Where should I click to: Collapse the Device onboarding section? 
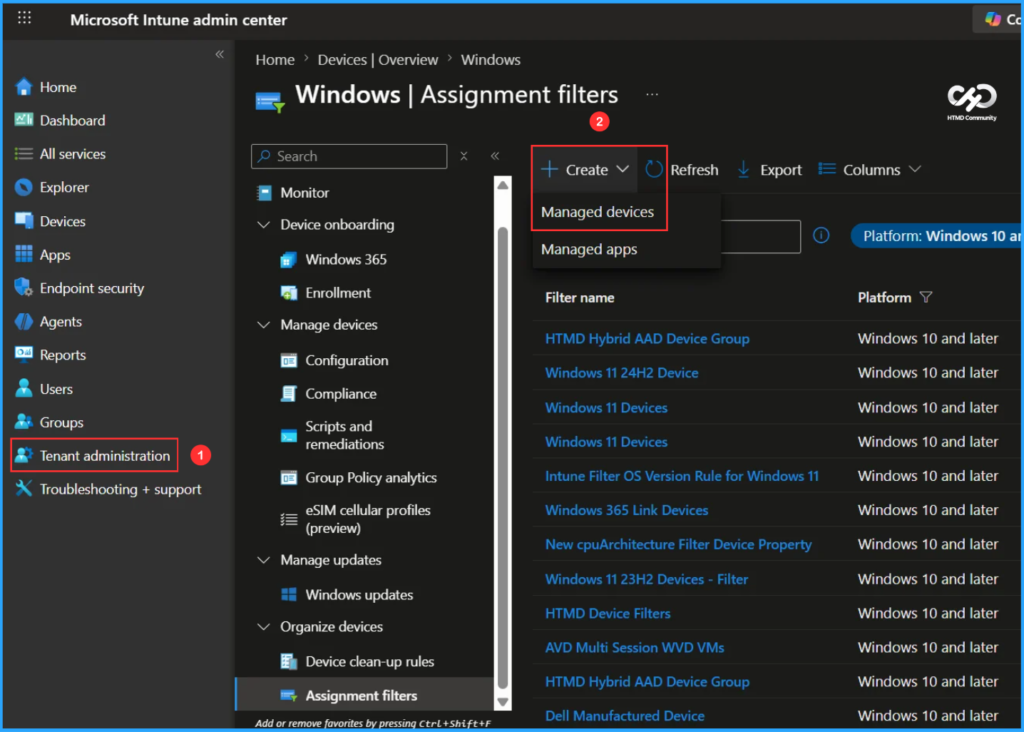(263, 225)
